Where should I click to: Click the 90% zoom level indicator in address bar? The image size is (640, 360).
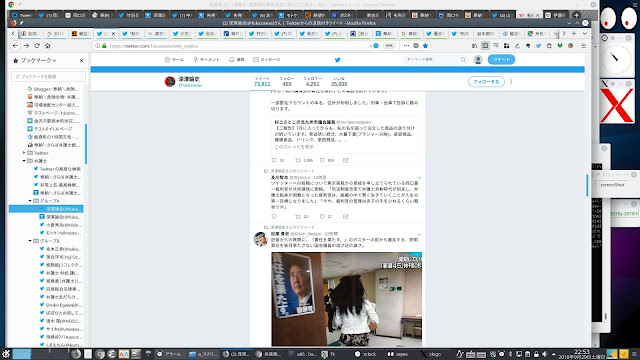(x=389, y=46)
